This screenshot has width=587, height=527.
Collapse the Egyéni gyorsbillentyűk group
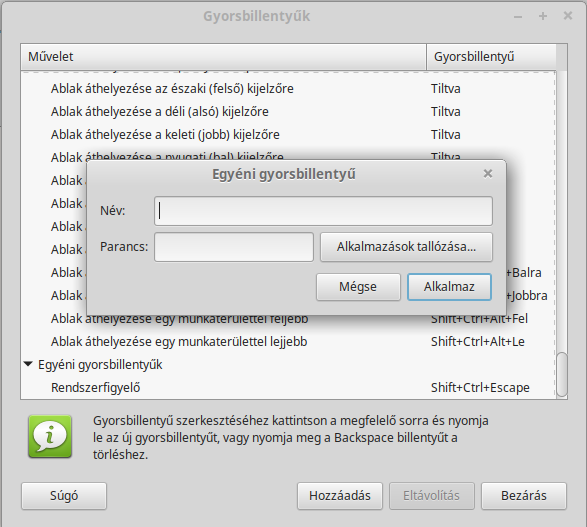pyautogui.click(x=28, y=364)
